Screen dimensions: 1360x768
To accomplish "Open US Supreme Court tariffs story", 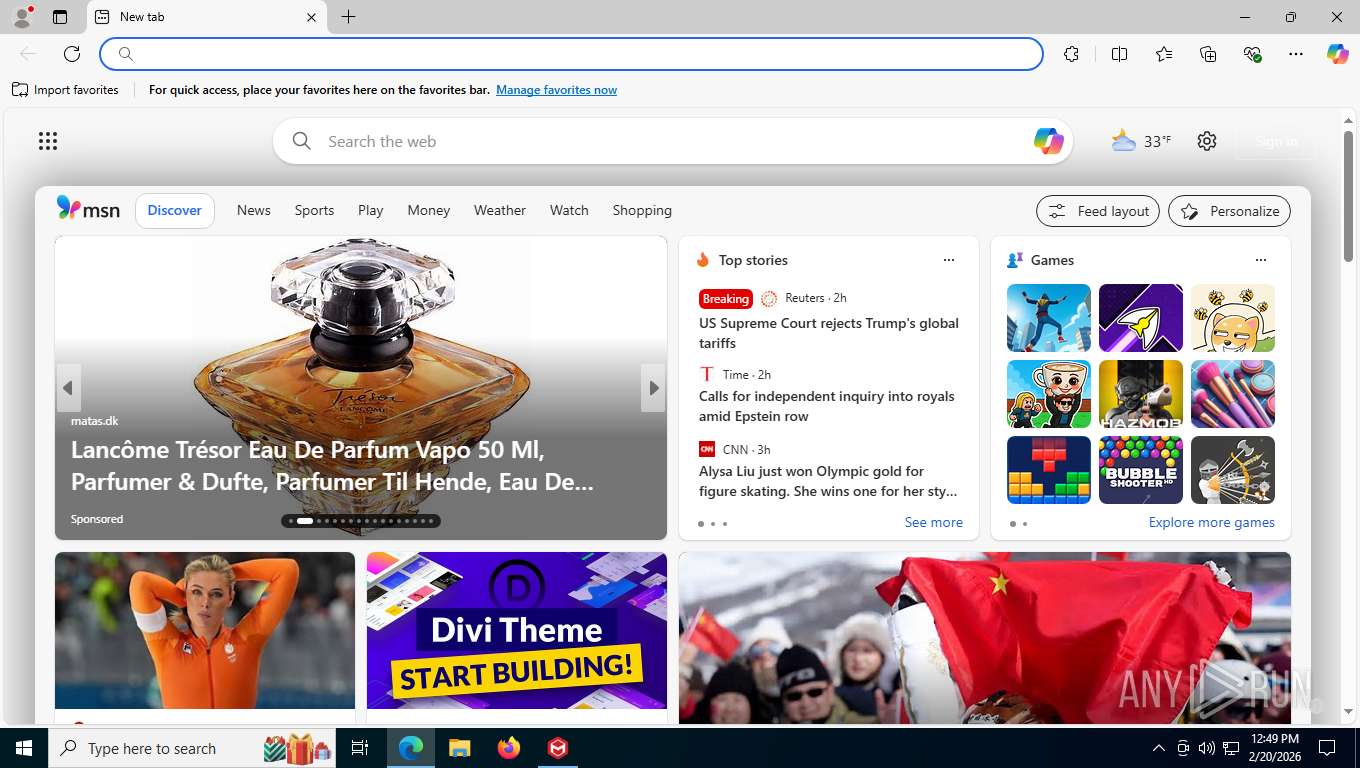I will click(829, 333).
